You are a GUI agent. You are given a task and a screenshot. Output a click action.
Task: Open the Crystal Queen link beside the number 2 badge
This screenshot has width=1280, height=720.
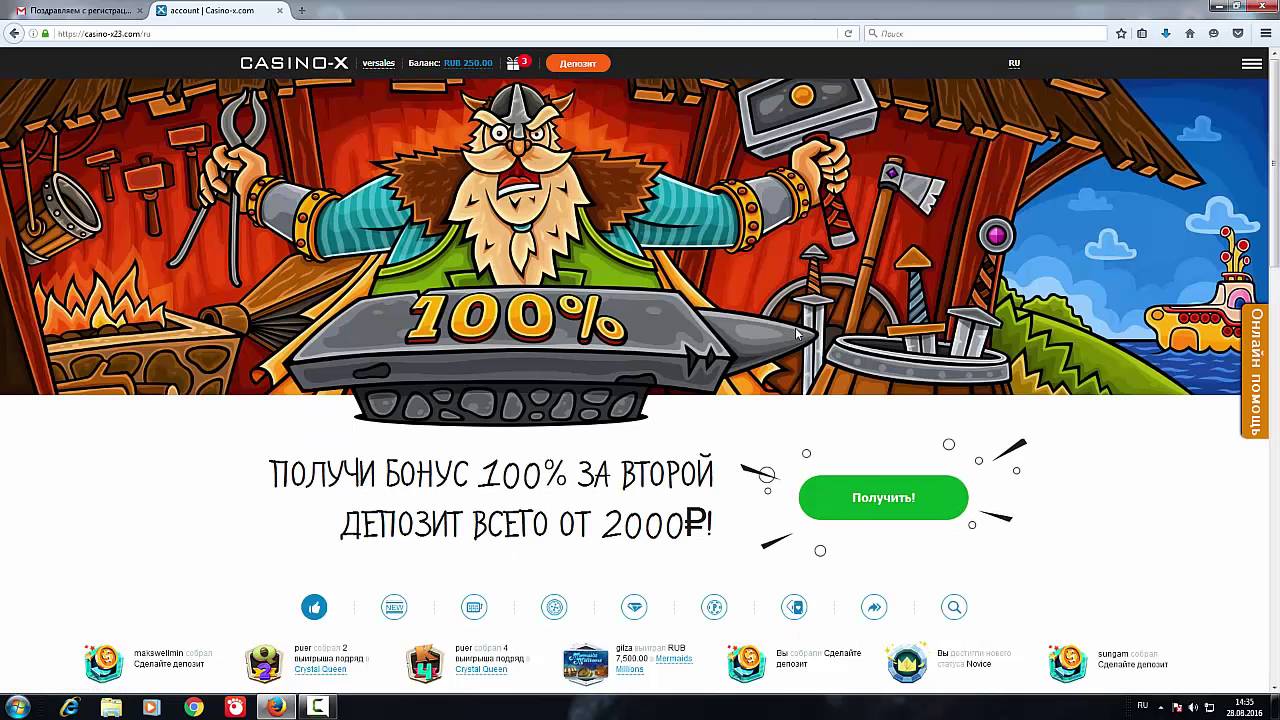(x=320, y=669)
